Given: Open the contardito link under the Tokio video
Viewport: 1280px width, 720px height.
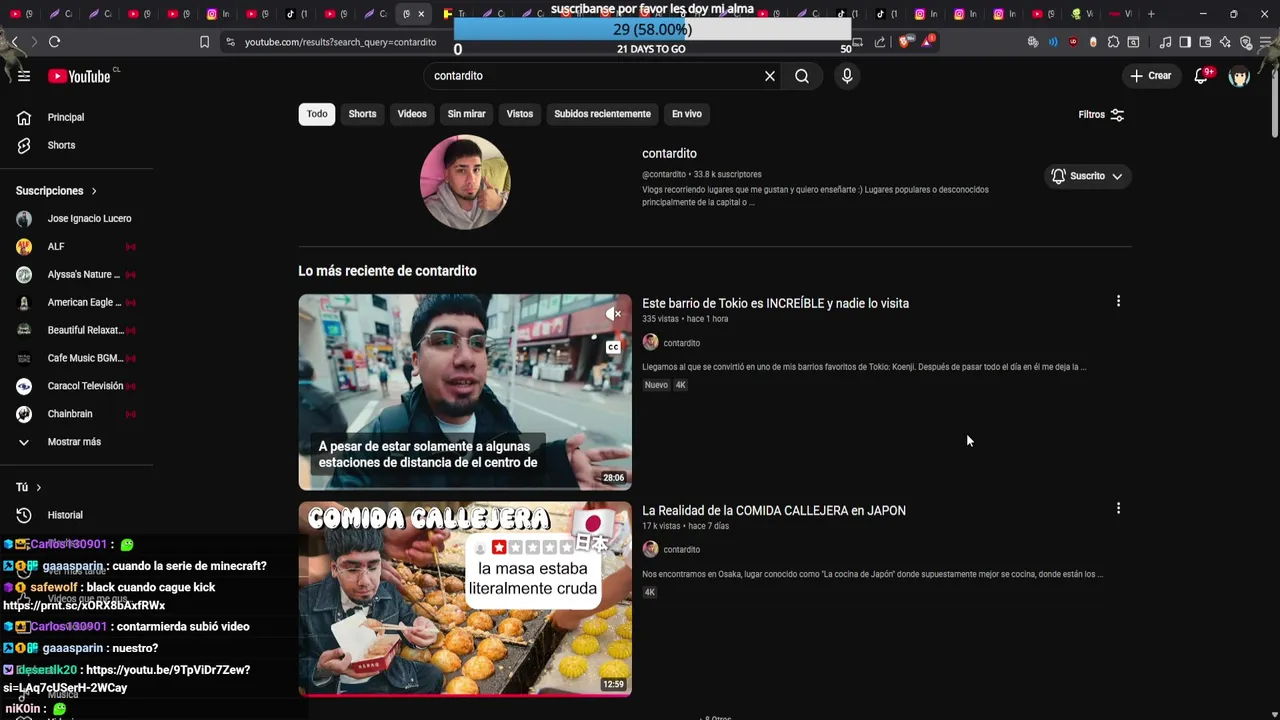Looking at the screenshot, I should pos(681,343).
